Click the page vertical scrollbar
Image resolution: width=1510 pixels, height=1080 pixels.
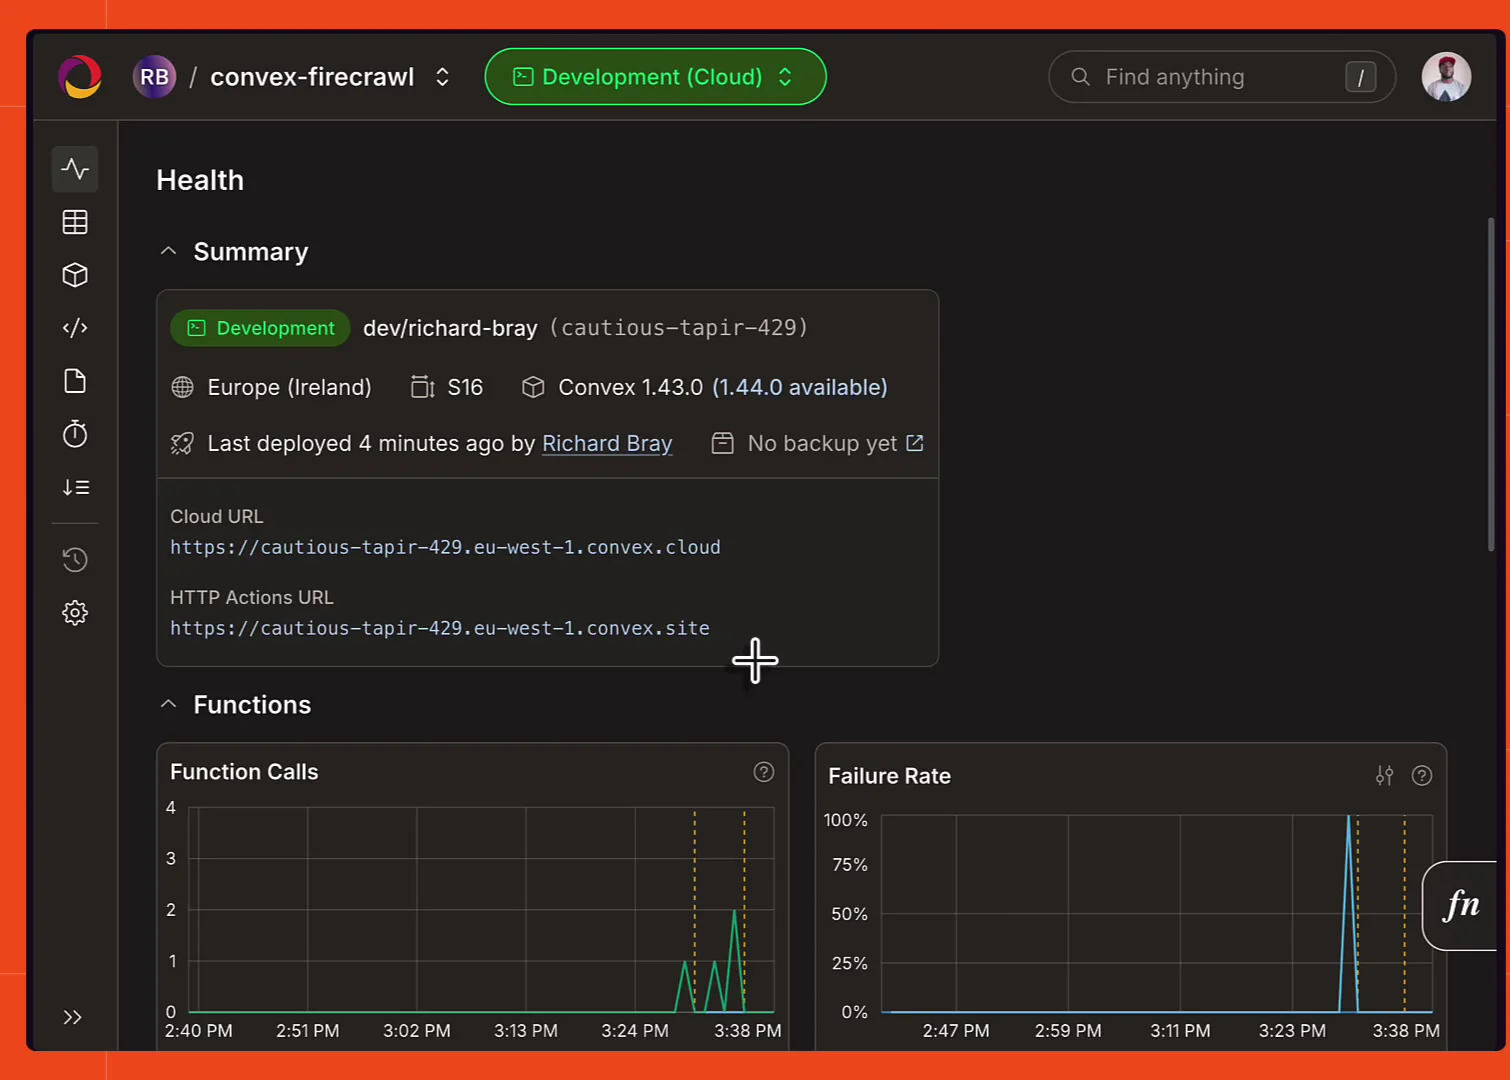1491,385
